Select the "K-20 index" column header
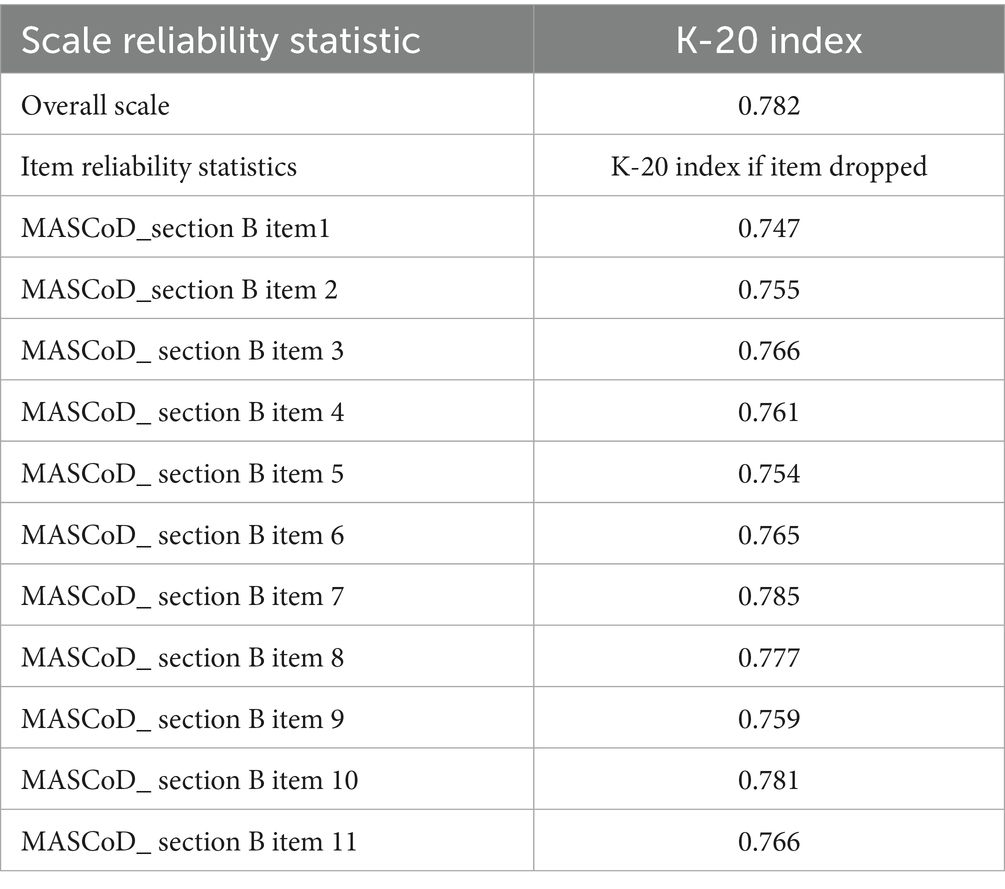 [x=769, y=42]
